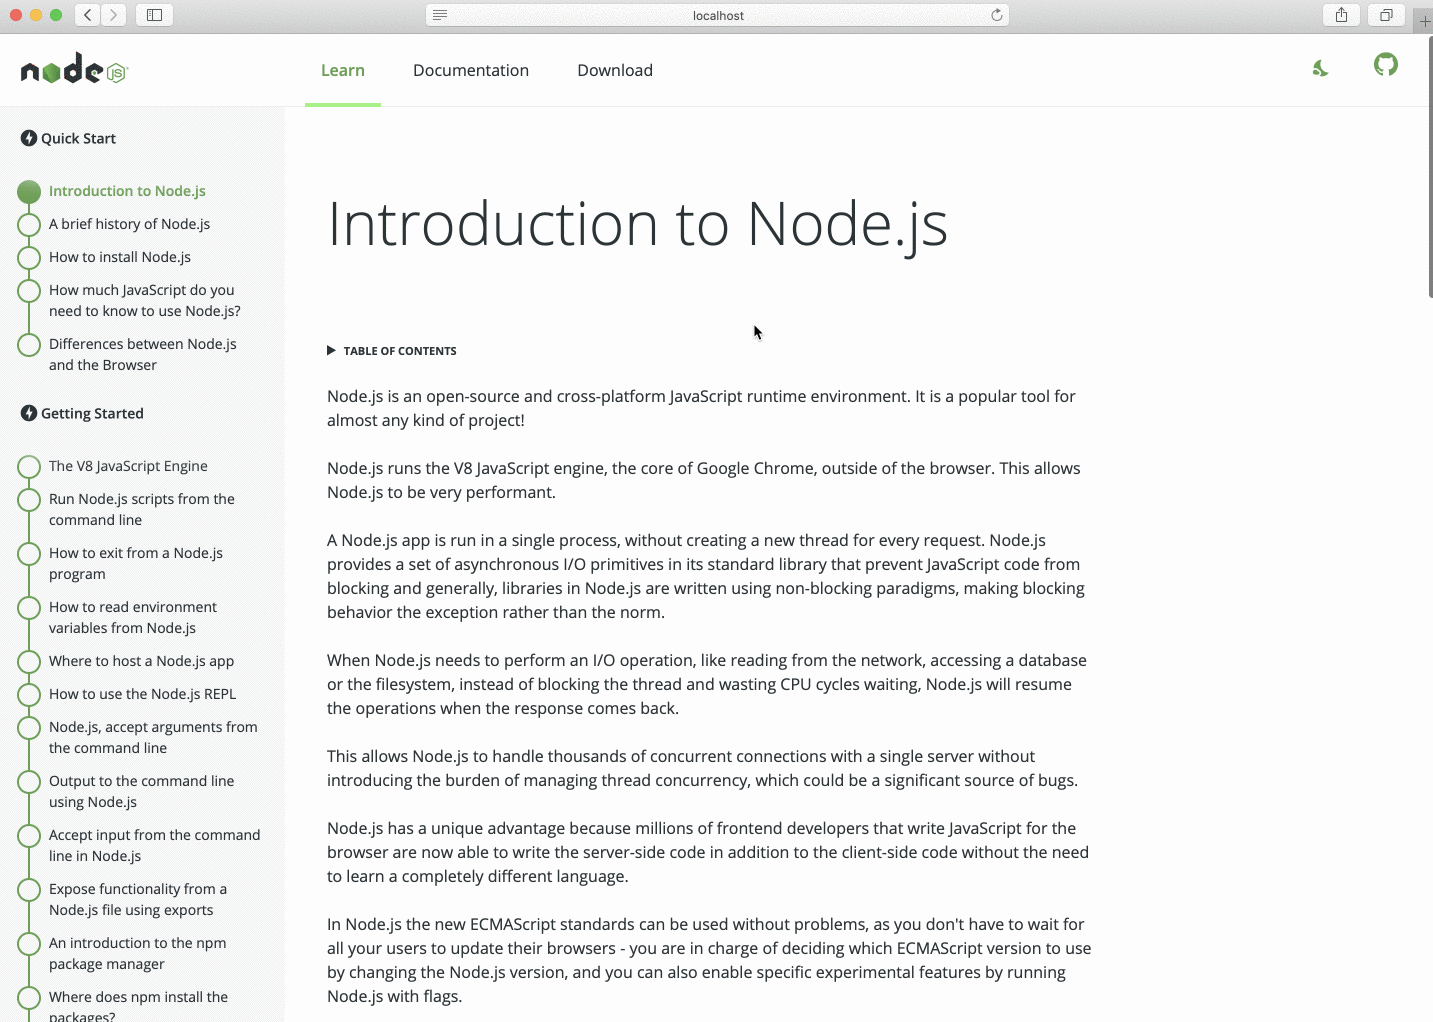Click the Reader view icon in address bar
Viewport: 1433px width, 1022px height.
[x=440, y=15]
